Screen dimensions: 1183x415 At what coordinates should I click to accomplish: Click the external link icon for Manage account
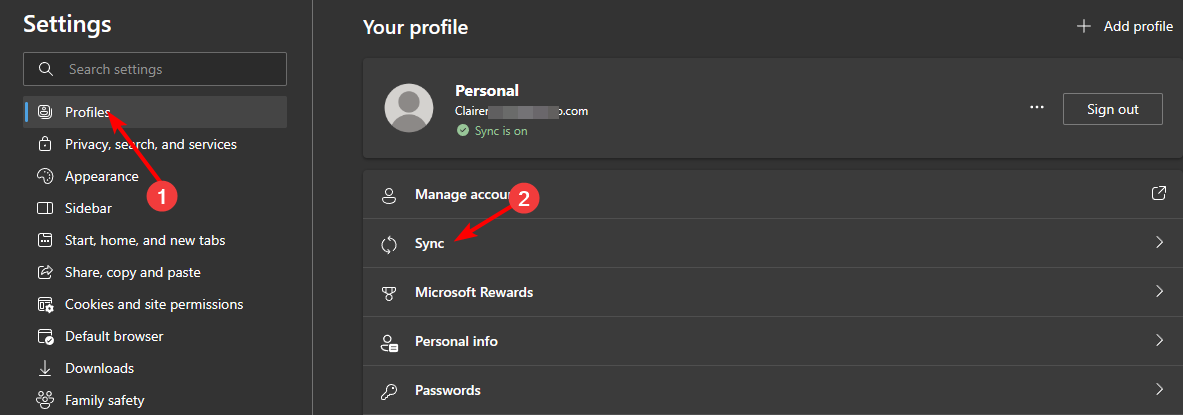click(x=1159, y=194)
